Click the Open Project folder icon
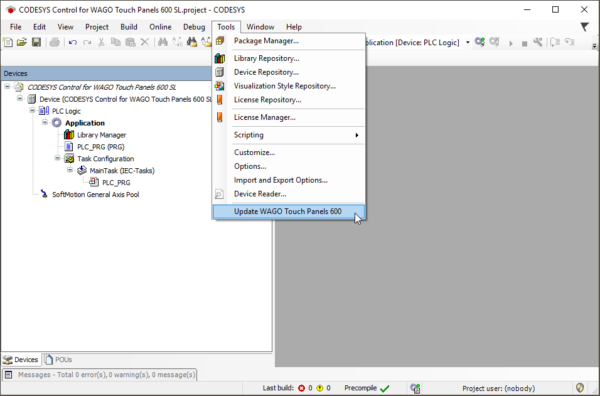 [x=22, y=42]
